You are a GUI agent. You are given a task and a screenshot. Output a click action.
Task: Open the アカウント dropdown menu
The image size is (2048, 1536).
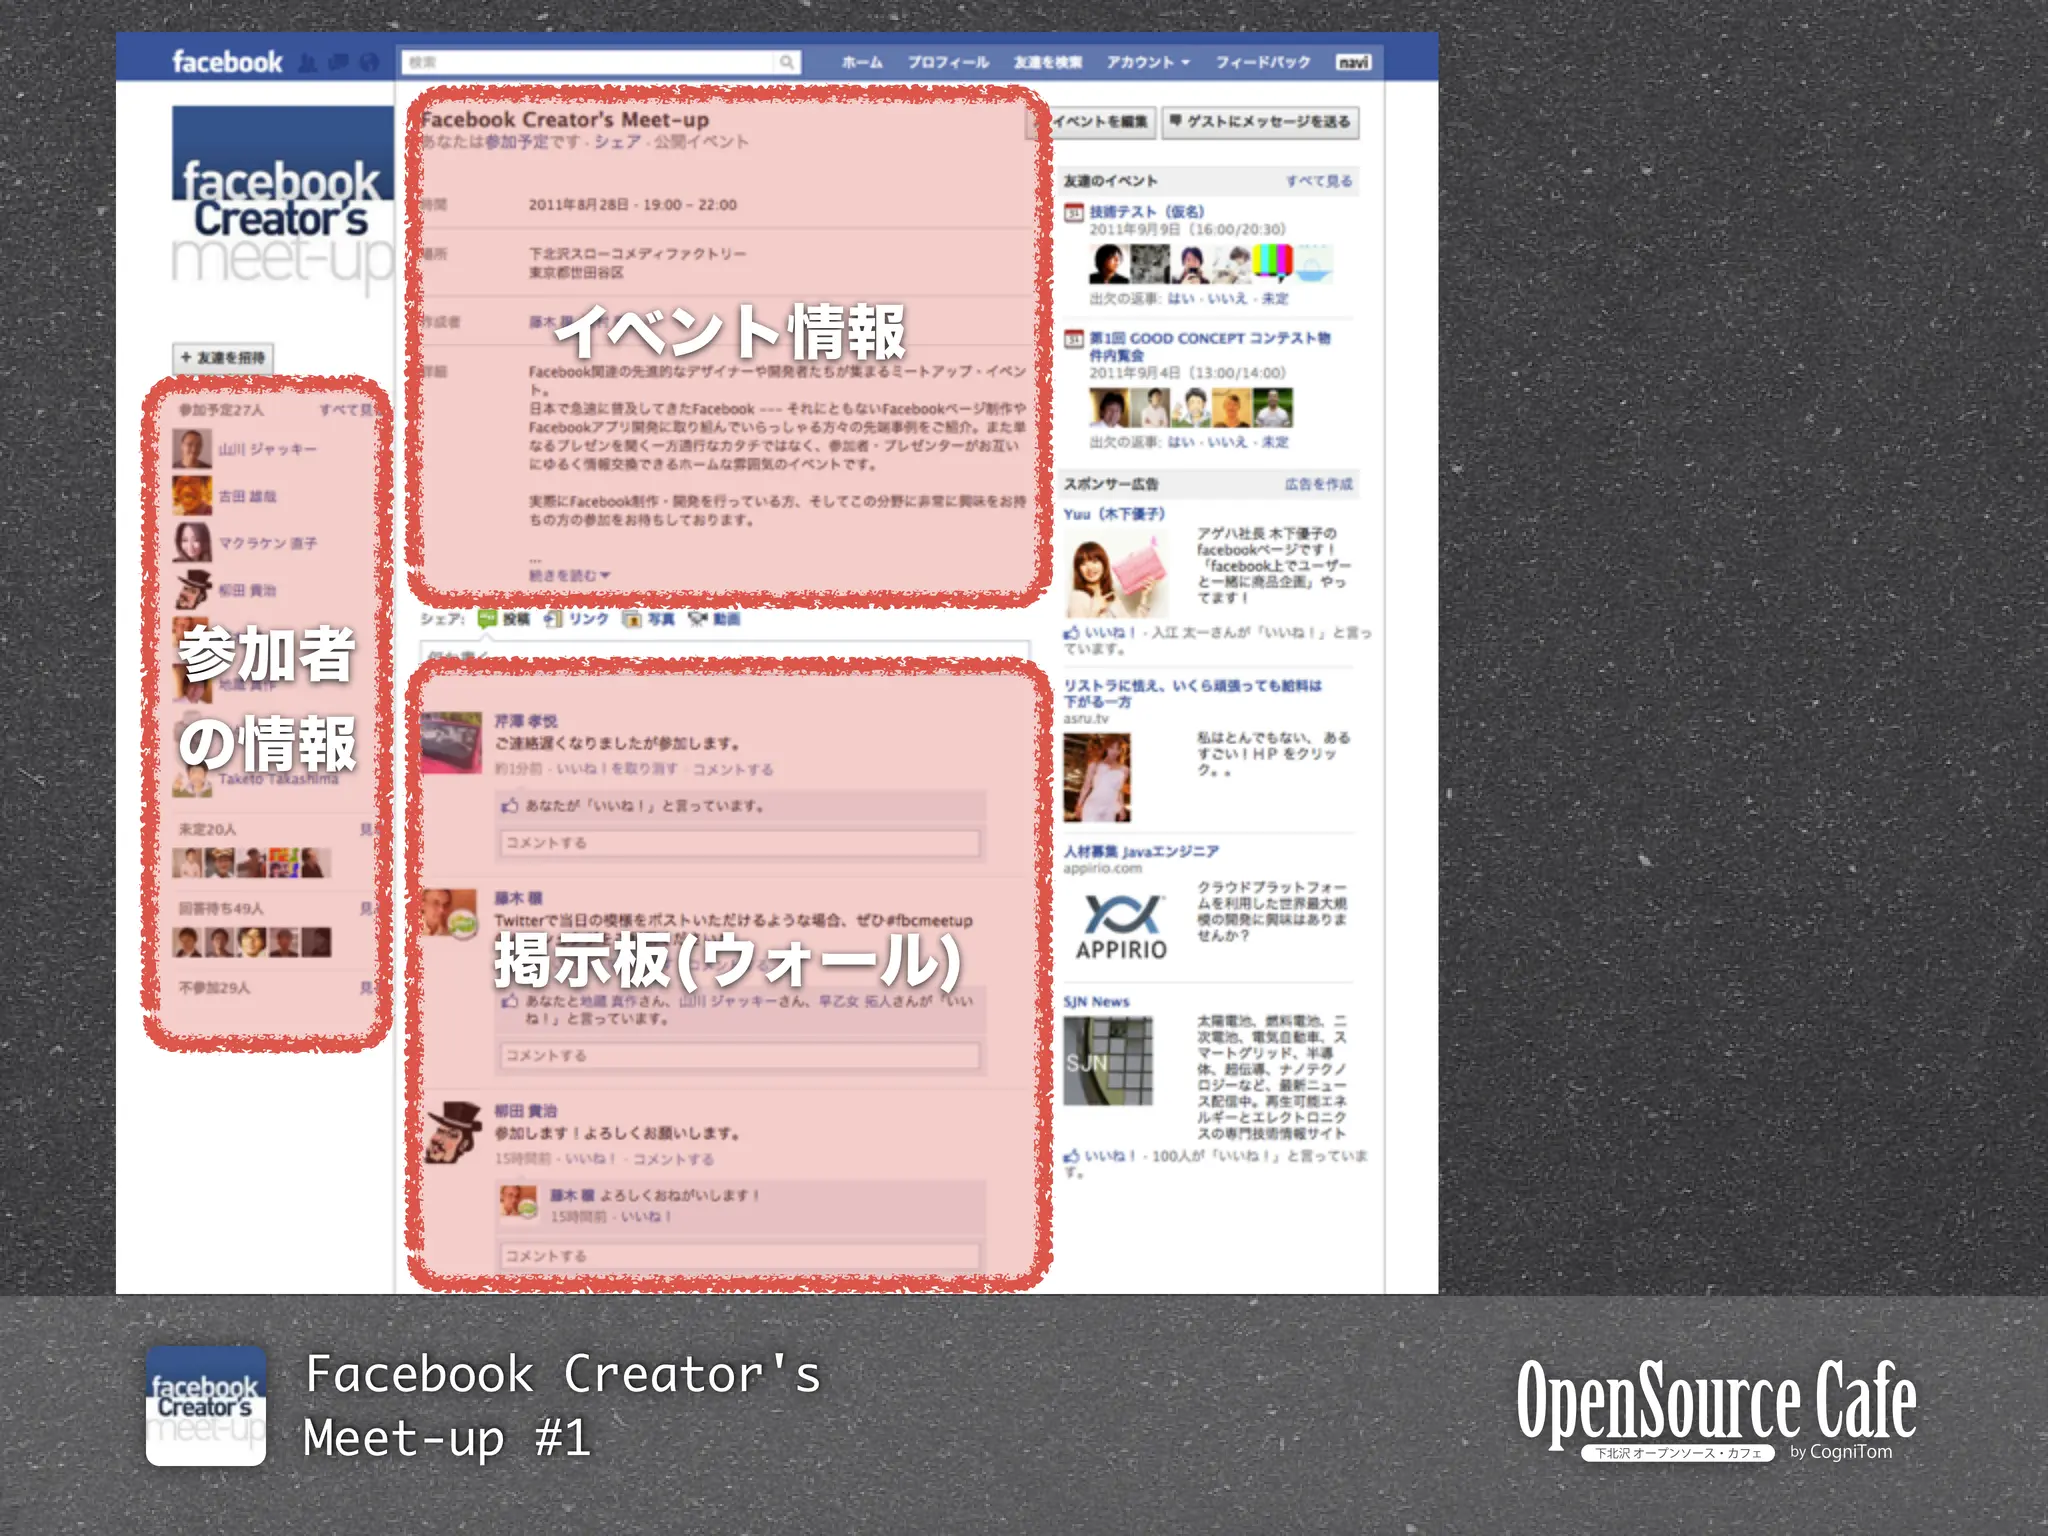tap(1148, 62)
